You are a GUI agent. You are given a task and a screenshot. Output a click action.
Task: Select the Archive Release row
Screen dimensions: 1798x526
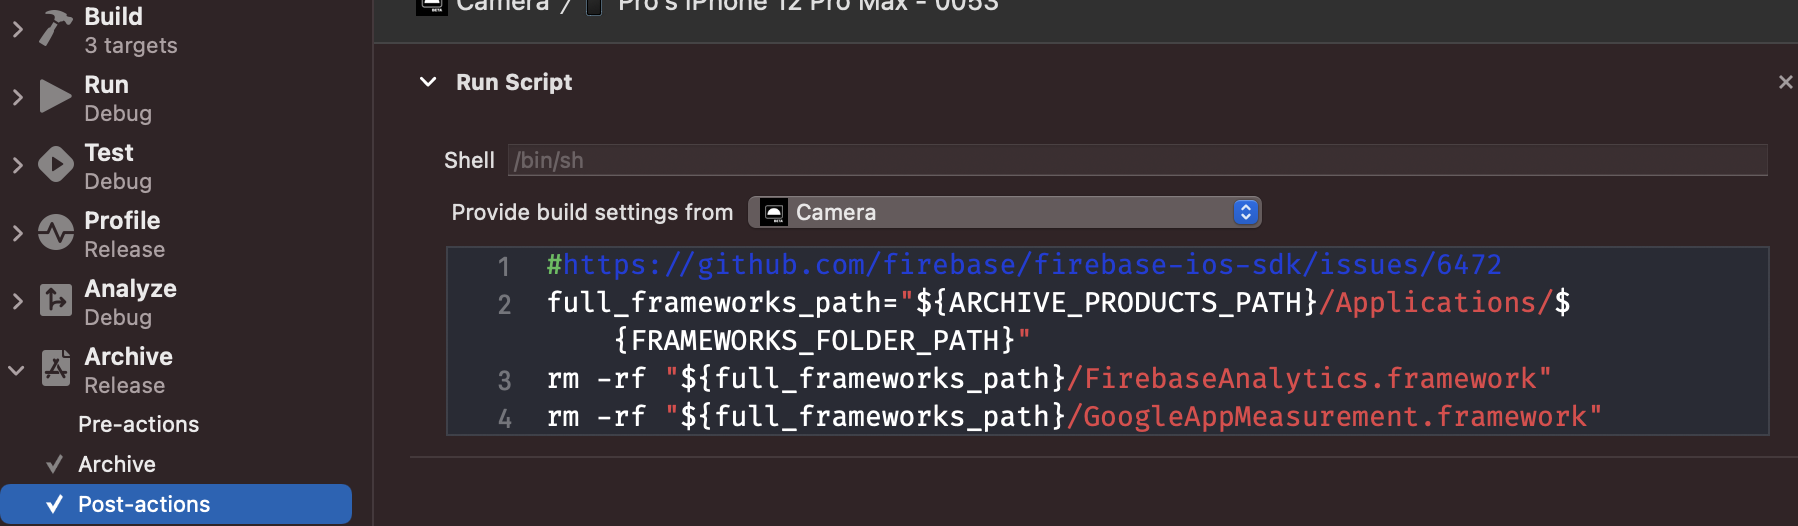[128, 370]
